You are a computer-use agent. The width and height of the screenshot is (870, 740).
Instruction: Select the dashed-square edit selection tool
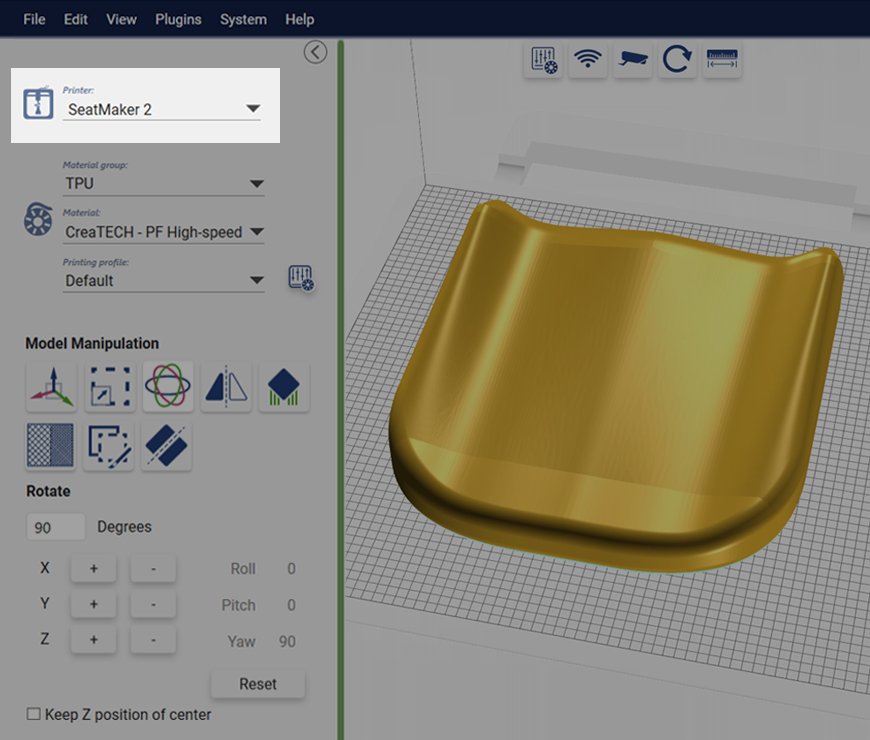(109, 445)
